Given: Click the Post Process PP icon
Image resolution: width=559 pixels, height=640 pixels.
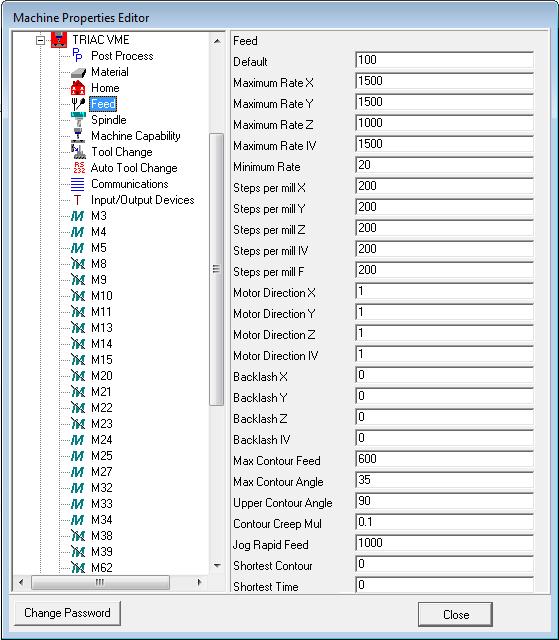Looking at the screenshot, I should coord(78,56).
